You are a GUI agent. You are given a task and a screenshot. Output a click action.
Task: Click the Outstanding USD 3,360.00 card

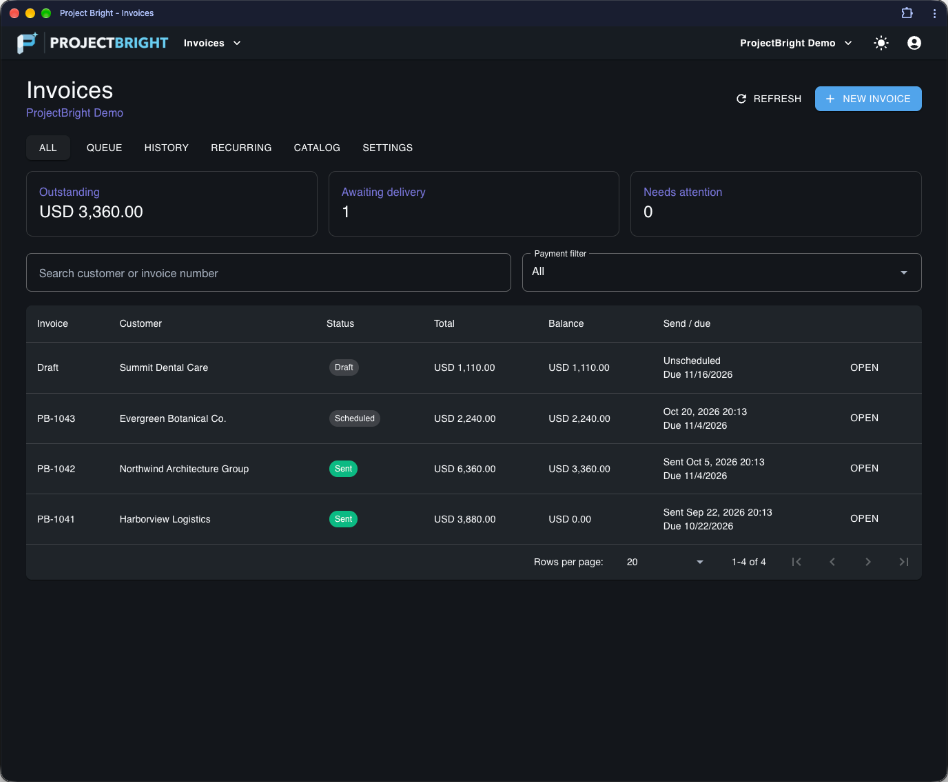[172, 204]
